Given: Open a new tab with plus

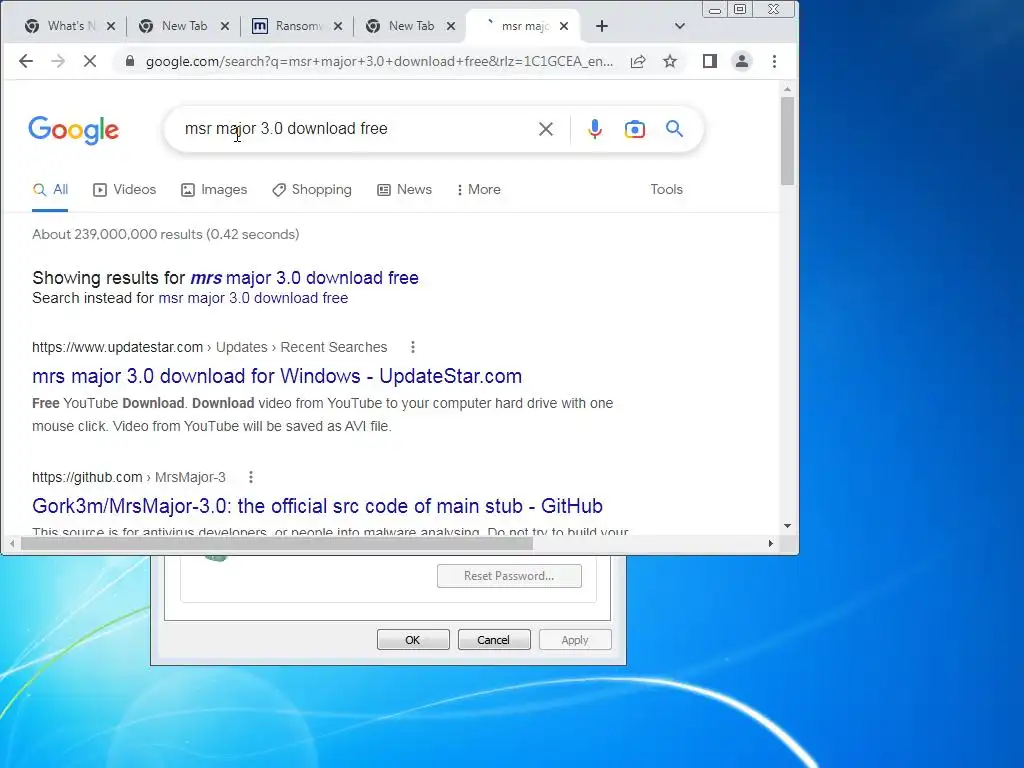Looking at the screenshot, I should click(x=602, y=26).
